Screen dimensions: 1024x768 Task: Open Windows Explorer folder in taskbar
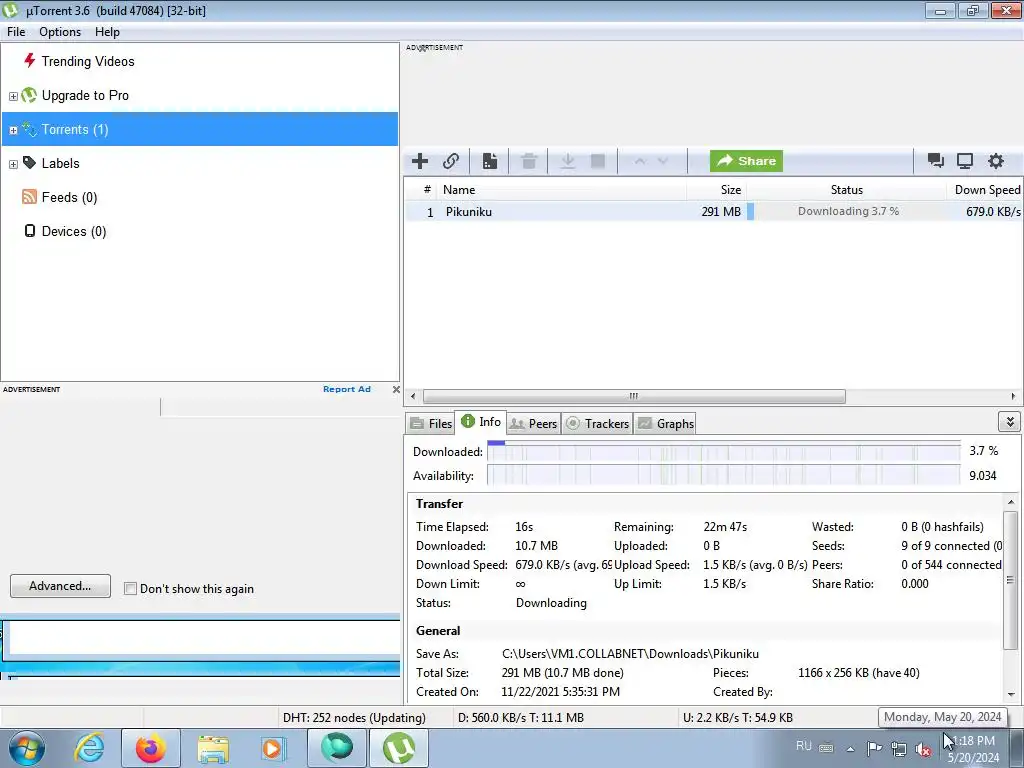tap(213, 748)
